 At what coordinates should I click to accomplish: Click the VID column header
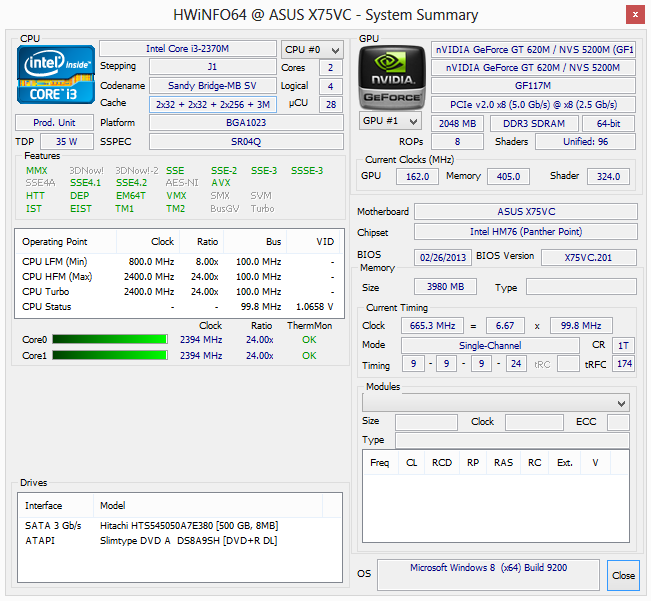point(313,242)
